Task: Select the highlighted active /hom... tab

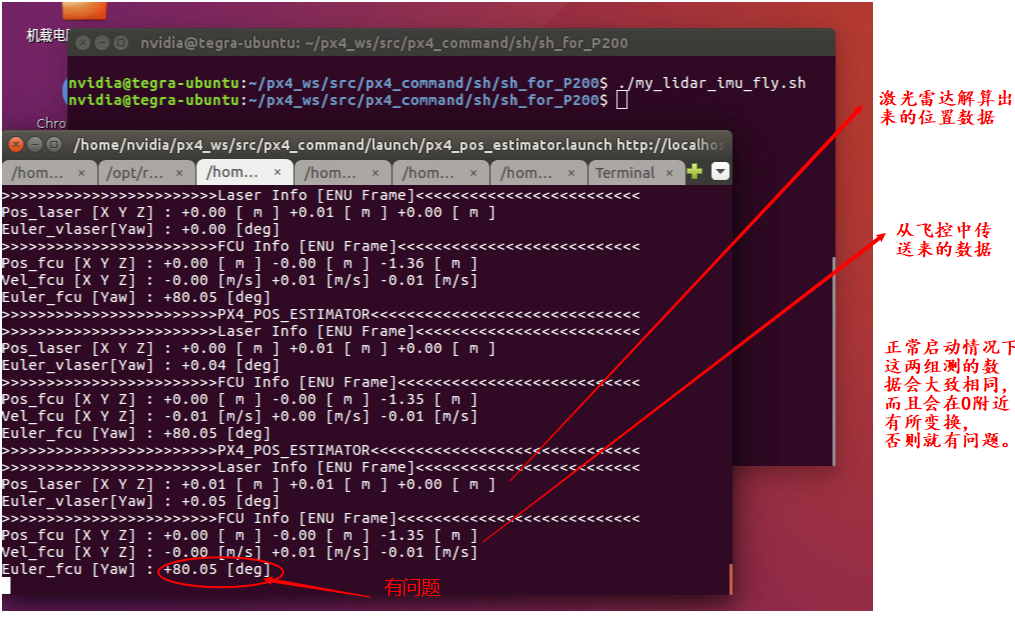Action: (x=243, y=172)
